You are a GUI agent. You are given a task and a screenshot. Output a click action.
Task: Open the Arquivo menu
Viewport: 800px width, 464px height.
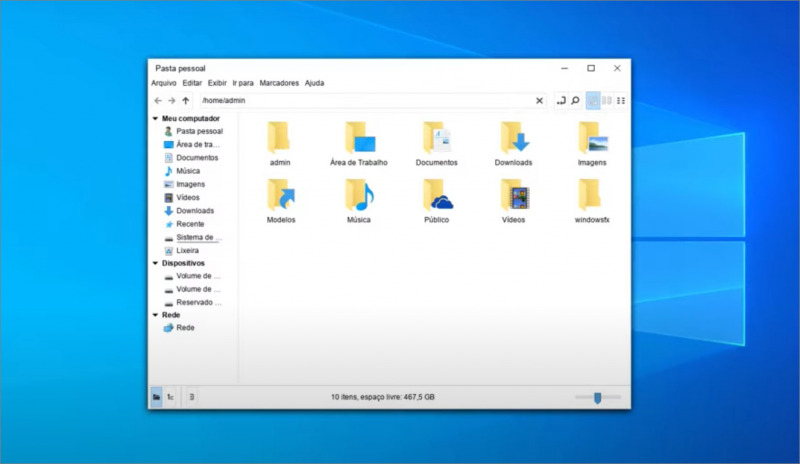coord(163,83)
